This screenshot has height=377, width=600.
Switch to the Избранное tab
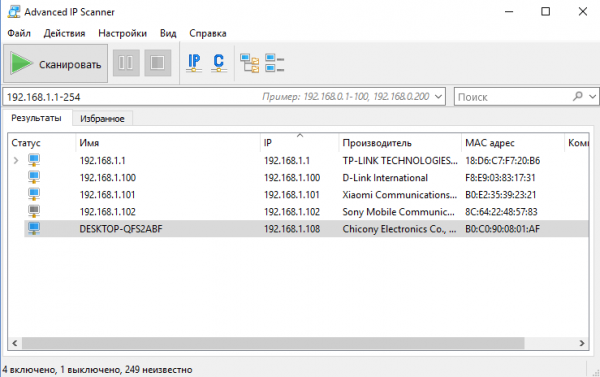tap(102, 119)
